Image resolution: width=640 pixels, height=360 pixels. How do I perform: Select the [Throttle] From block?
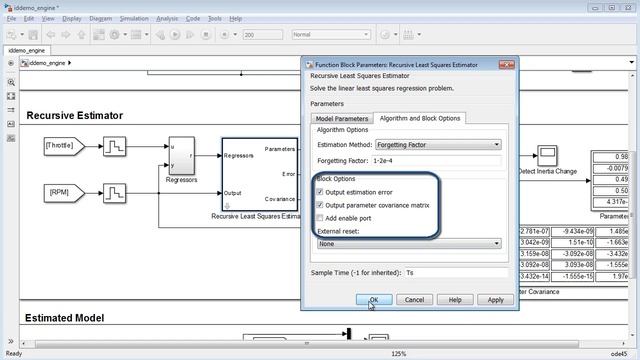[x=64, y=146]
